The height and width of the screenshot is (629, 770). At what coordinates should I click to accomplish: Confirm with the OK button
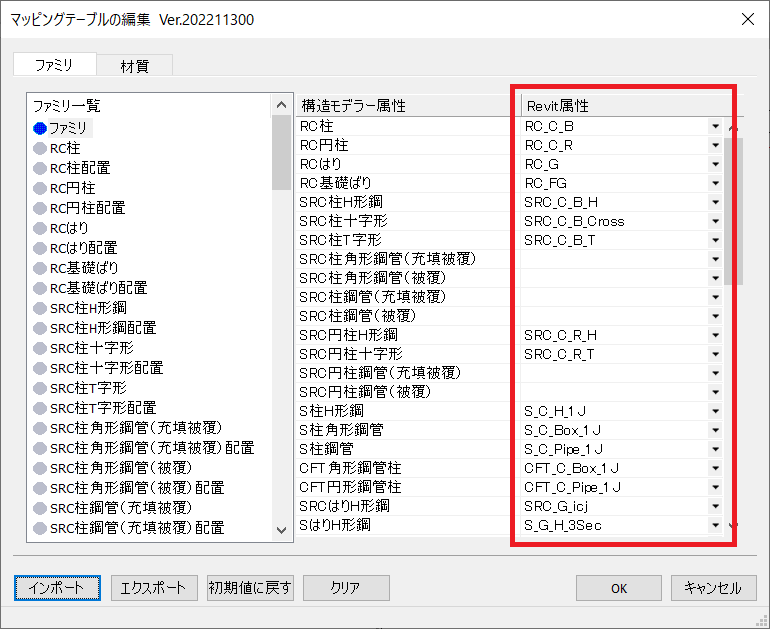619,588
